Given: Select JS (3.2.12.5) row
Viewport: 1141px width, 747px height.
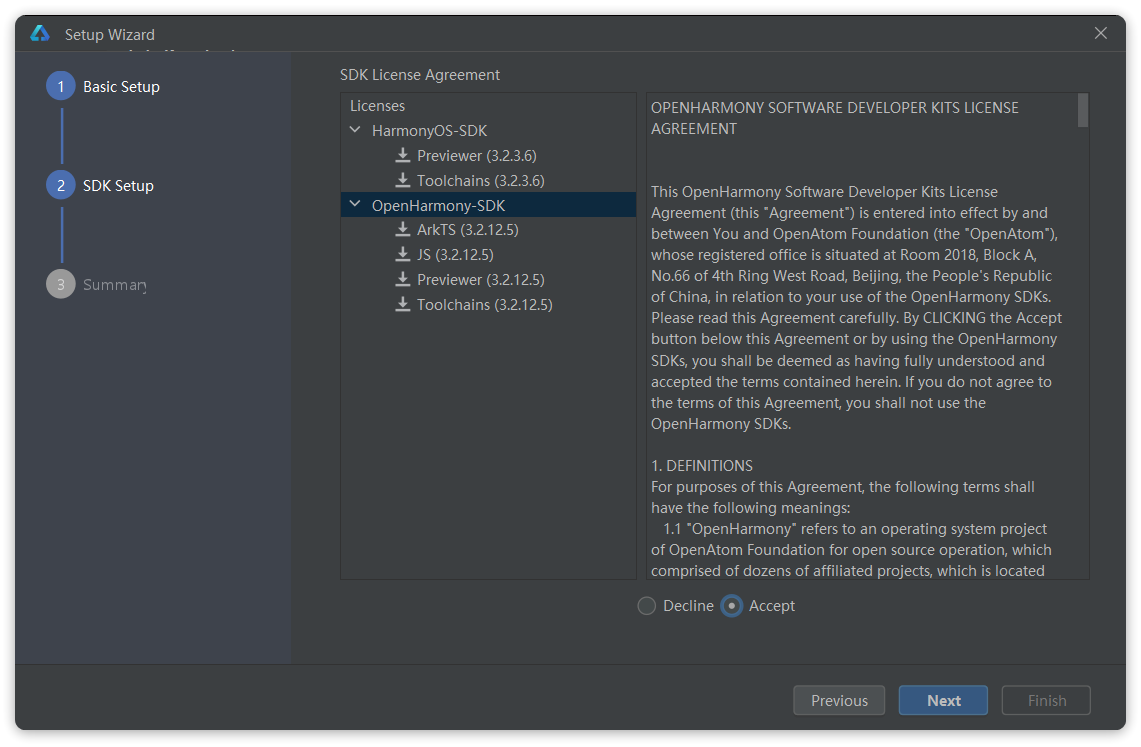Looking at the screenshot, I should [488, 255].
